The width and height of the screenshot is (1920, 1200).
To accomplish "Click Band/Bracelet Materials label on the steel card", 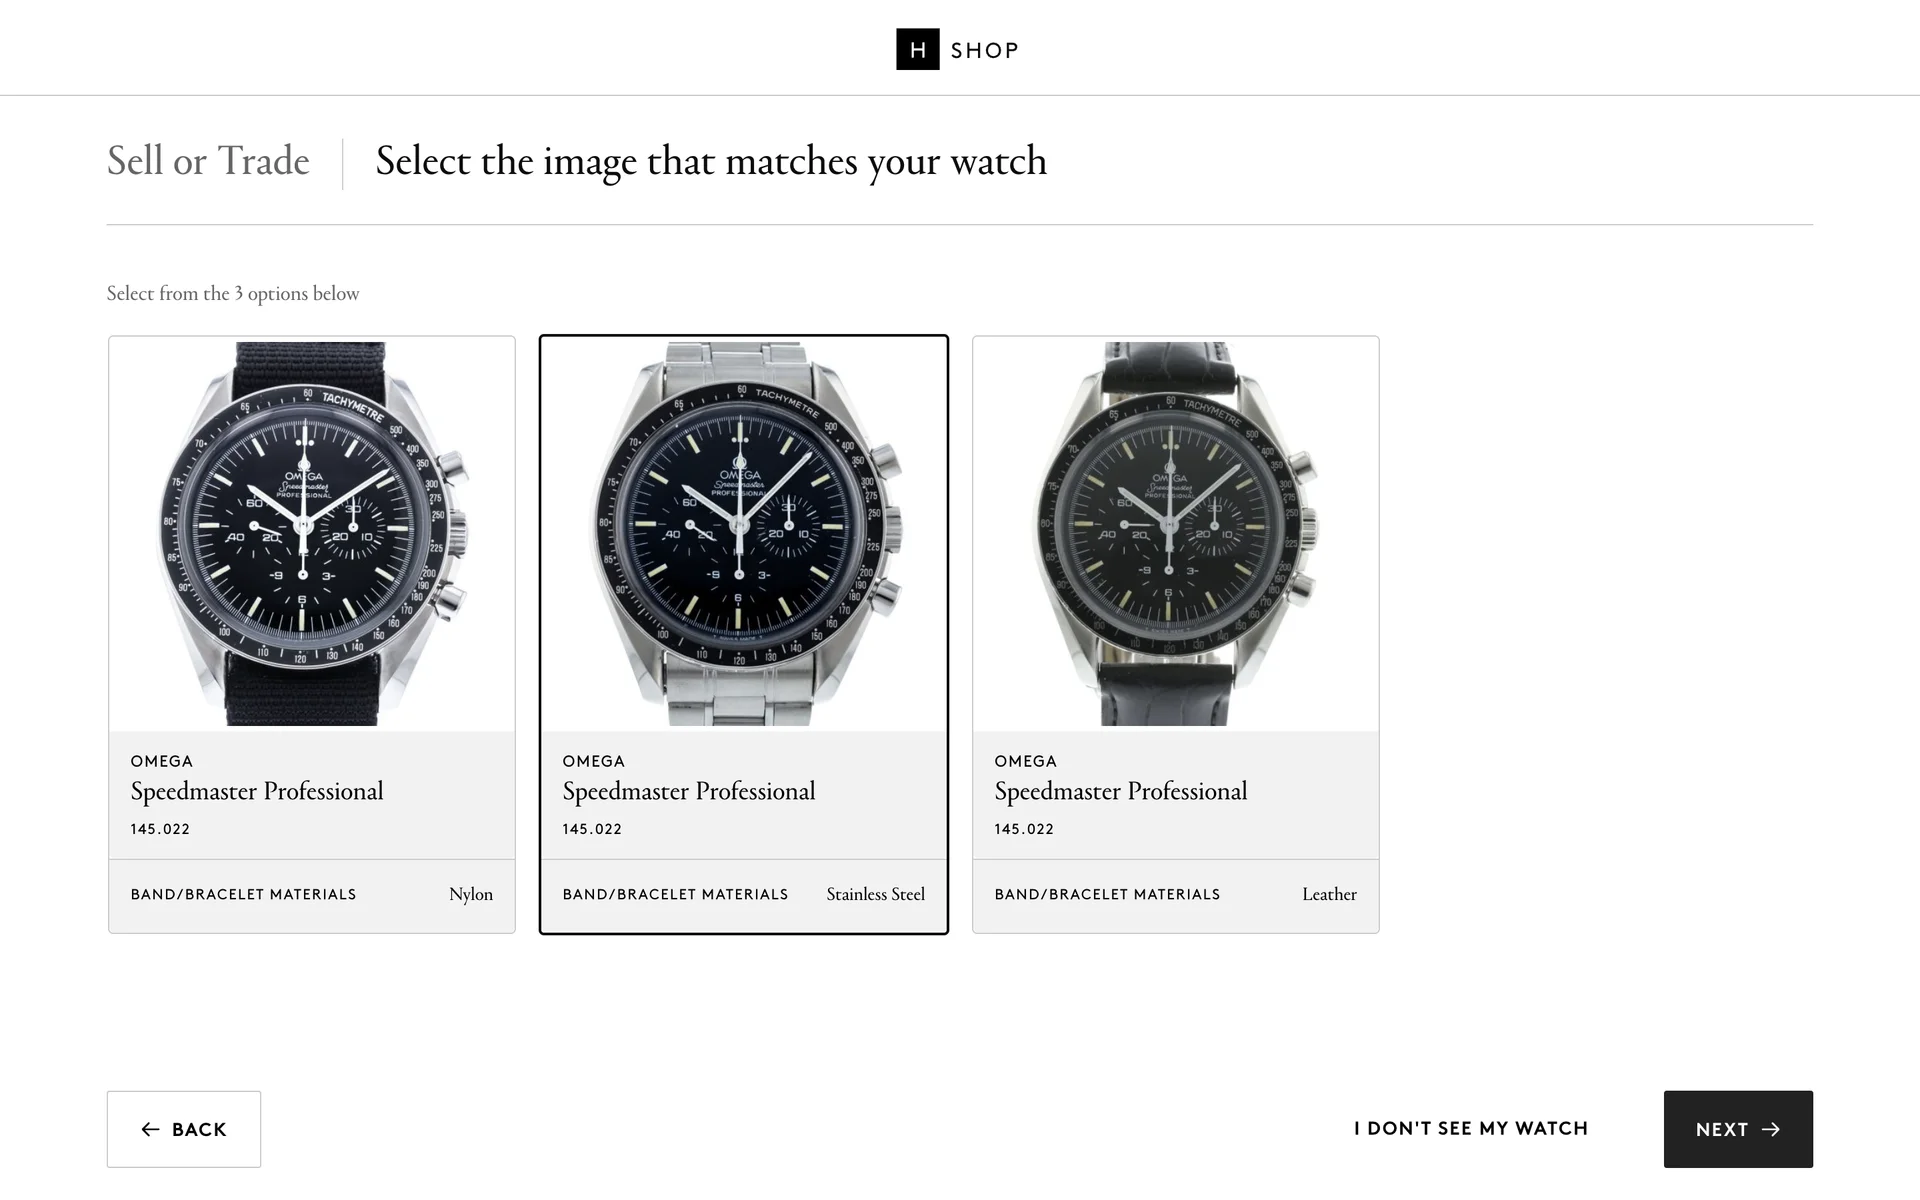I will (x=675, y=894).
